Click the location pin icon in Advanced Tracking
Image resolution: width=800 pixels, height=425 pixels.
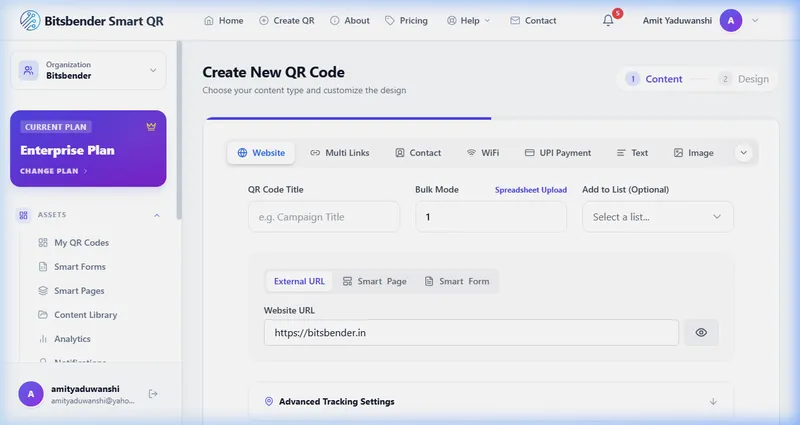pyautogui.click(x=269, y=402)
